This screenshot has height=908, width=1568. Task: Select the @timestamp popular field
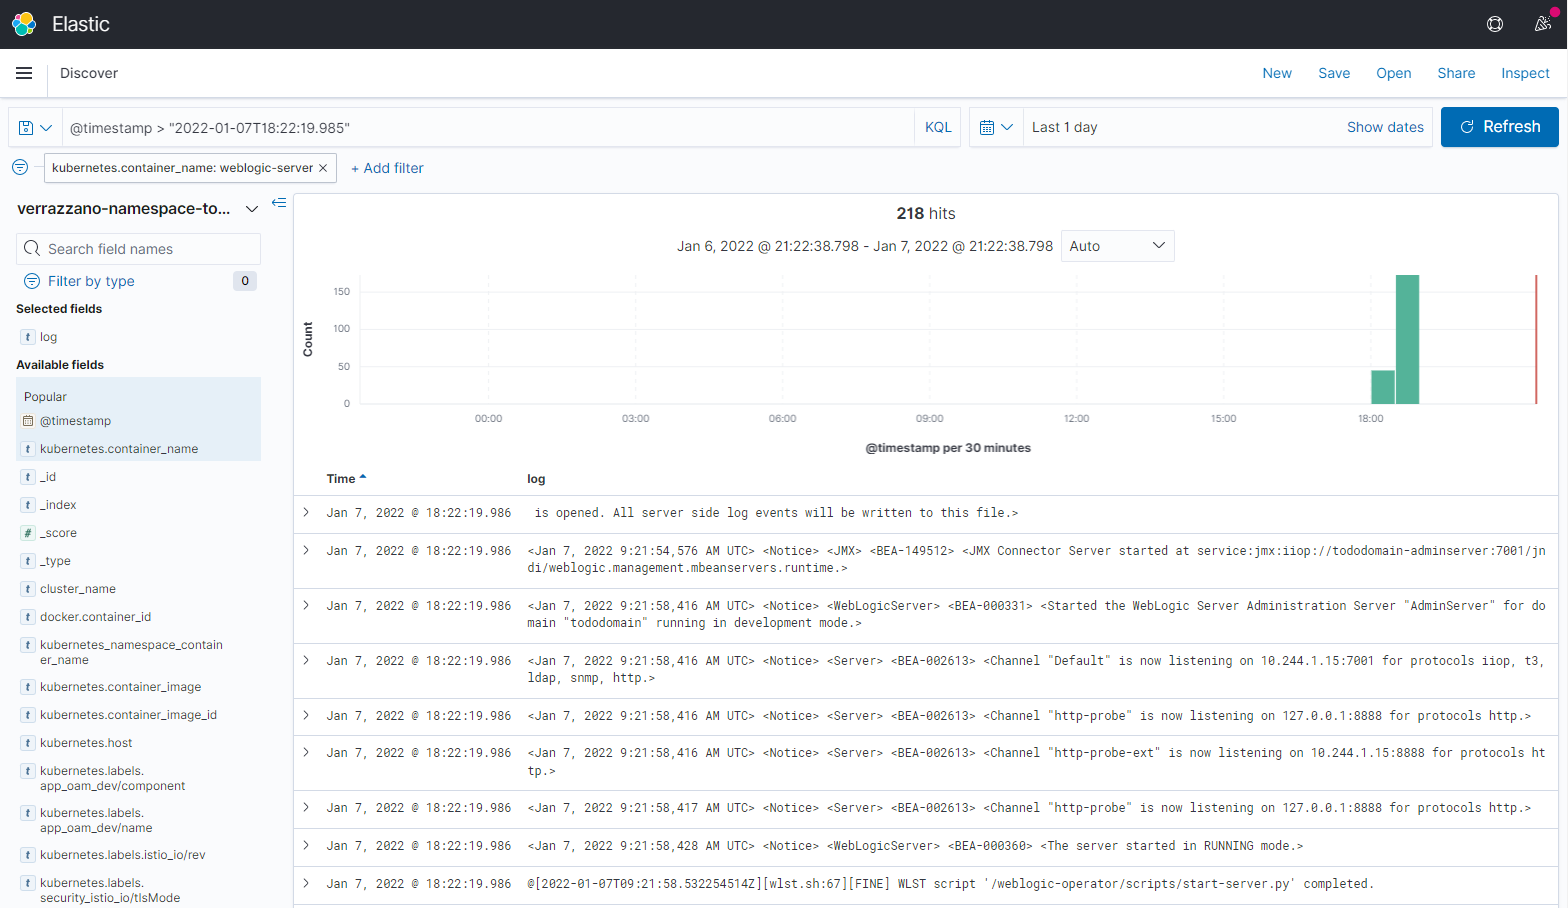pos(75,421)
